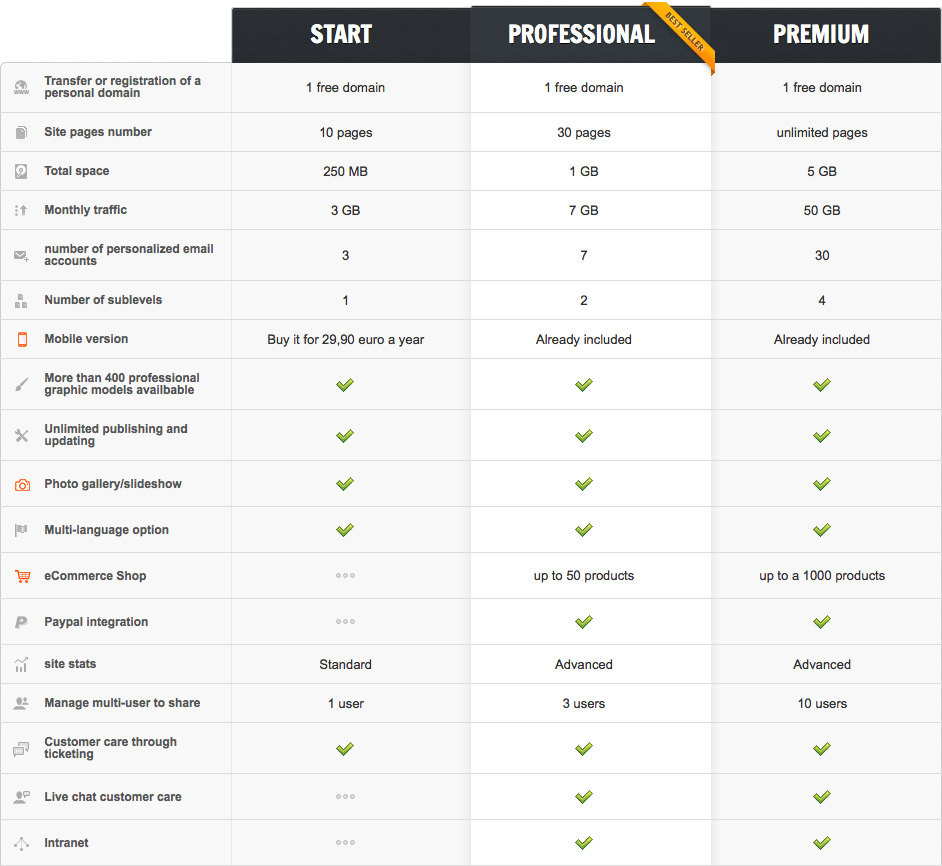
Task: Click Start plan Live chat unavailable dots
Action: coord(345,796)
